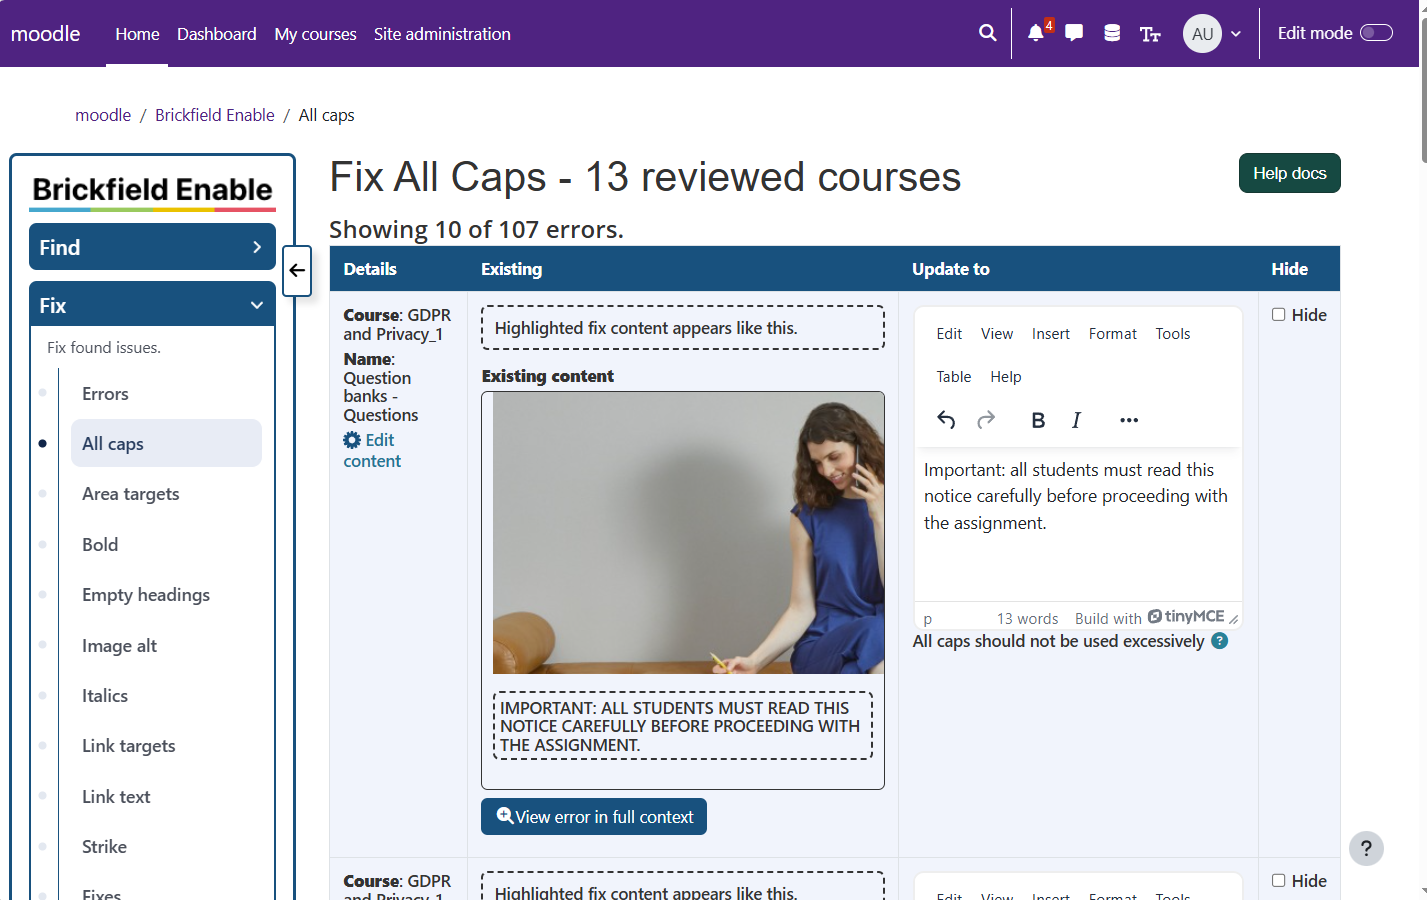Select Strike in Fix list
Image resolution: width=1427 pixels, height=900 pixels.
coord(104,847)
